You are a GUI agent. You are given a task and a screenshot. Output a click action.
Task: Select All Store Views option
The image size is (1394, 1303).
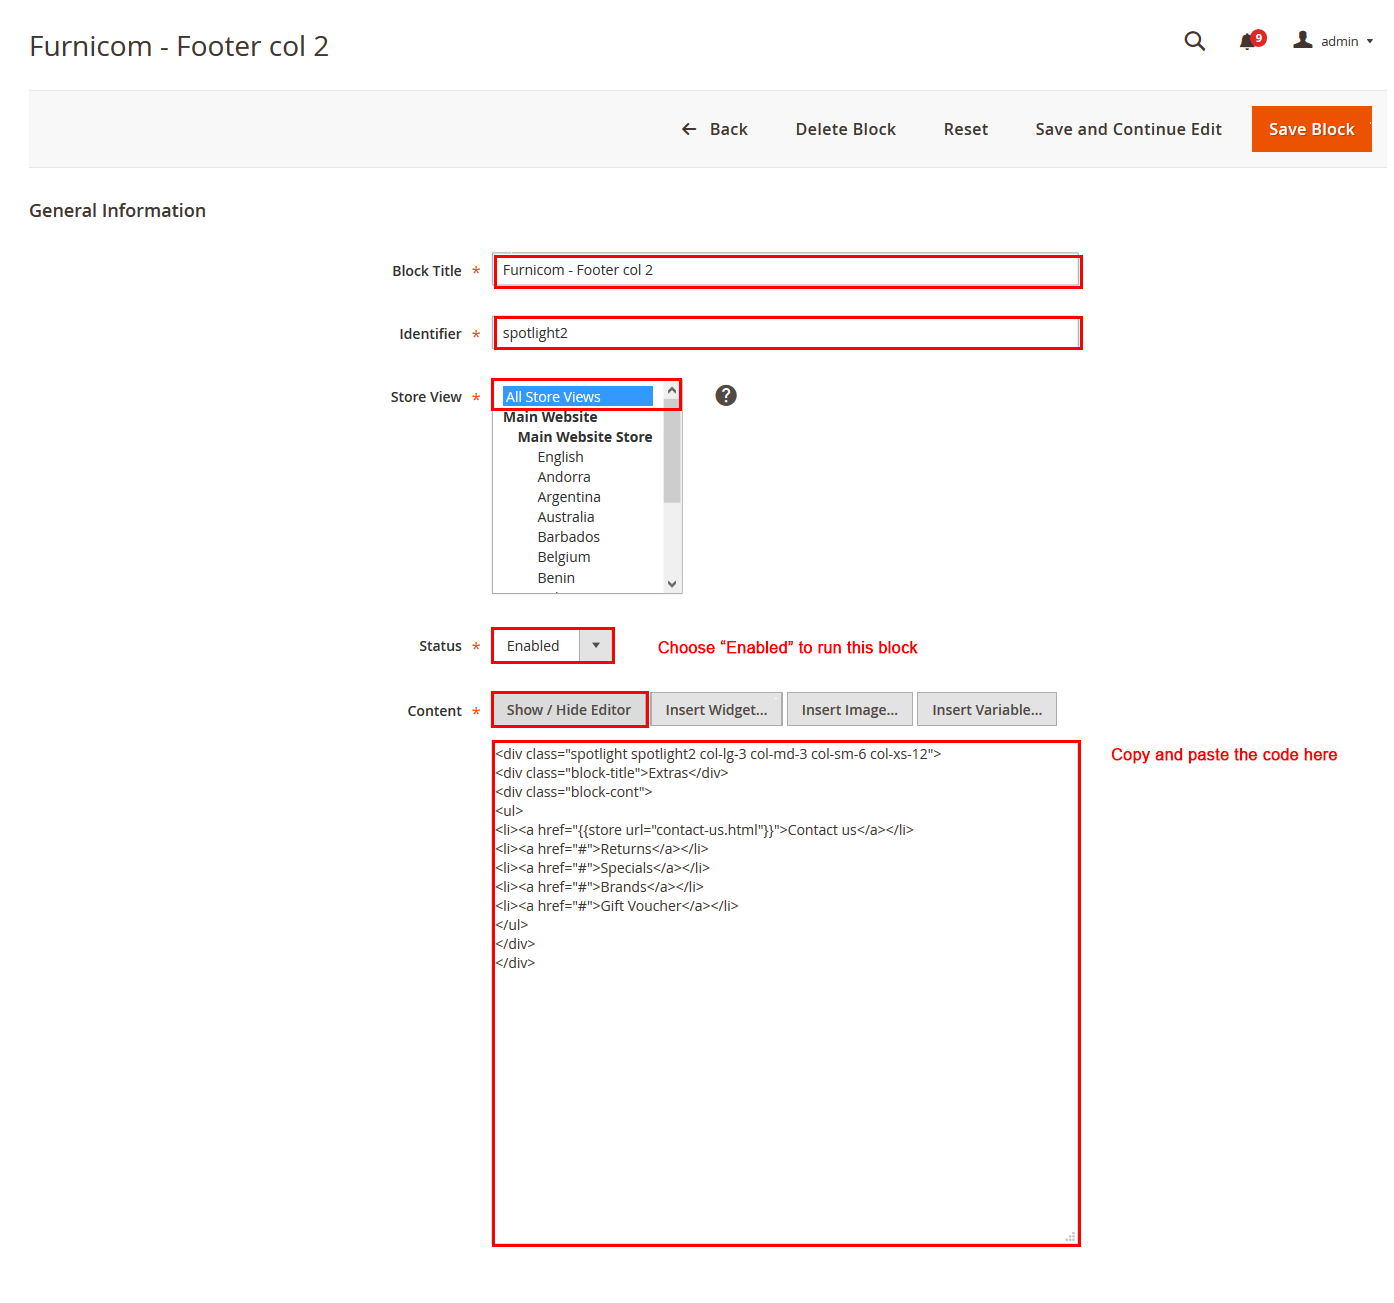click(x=578, y=397)
